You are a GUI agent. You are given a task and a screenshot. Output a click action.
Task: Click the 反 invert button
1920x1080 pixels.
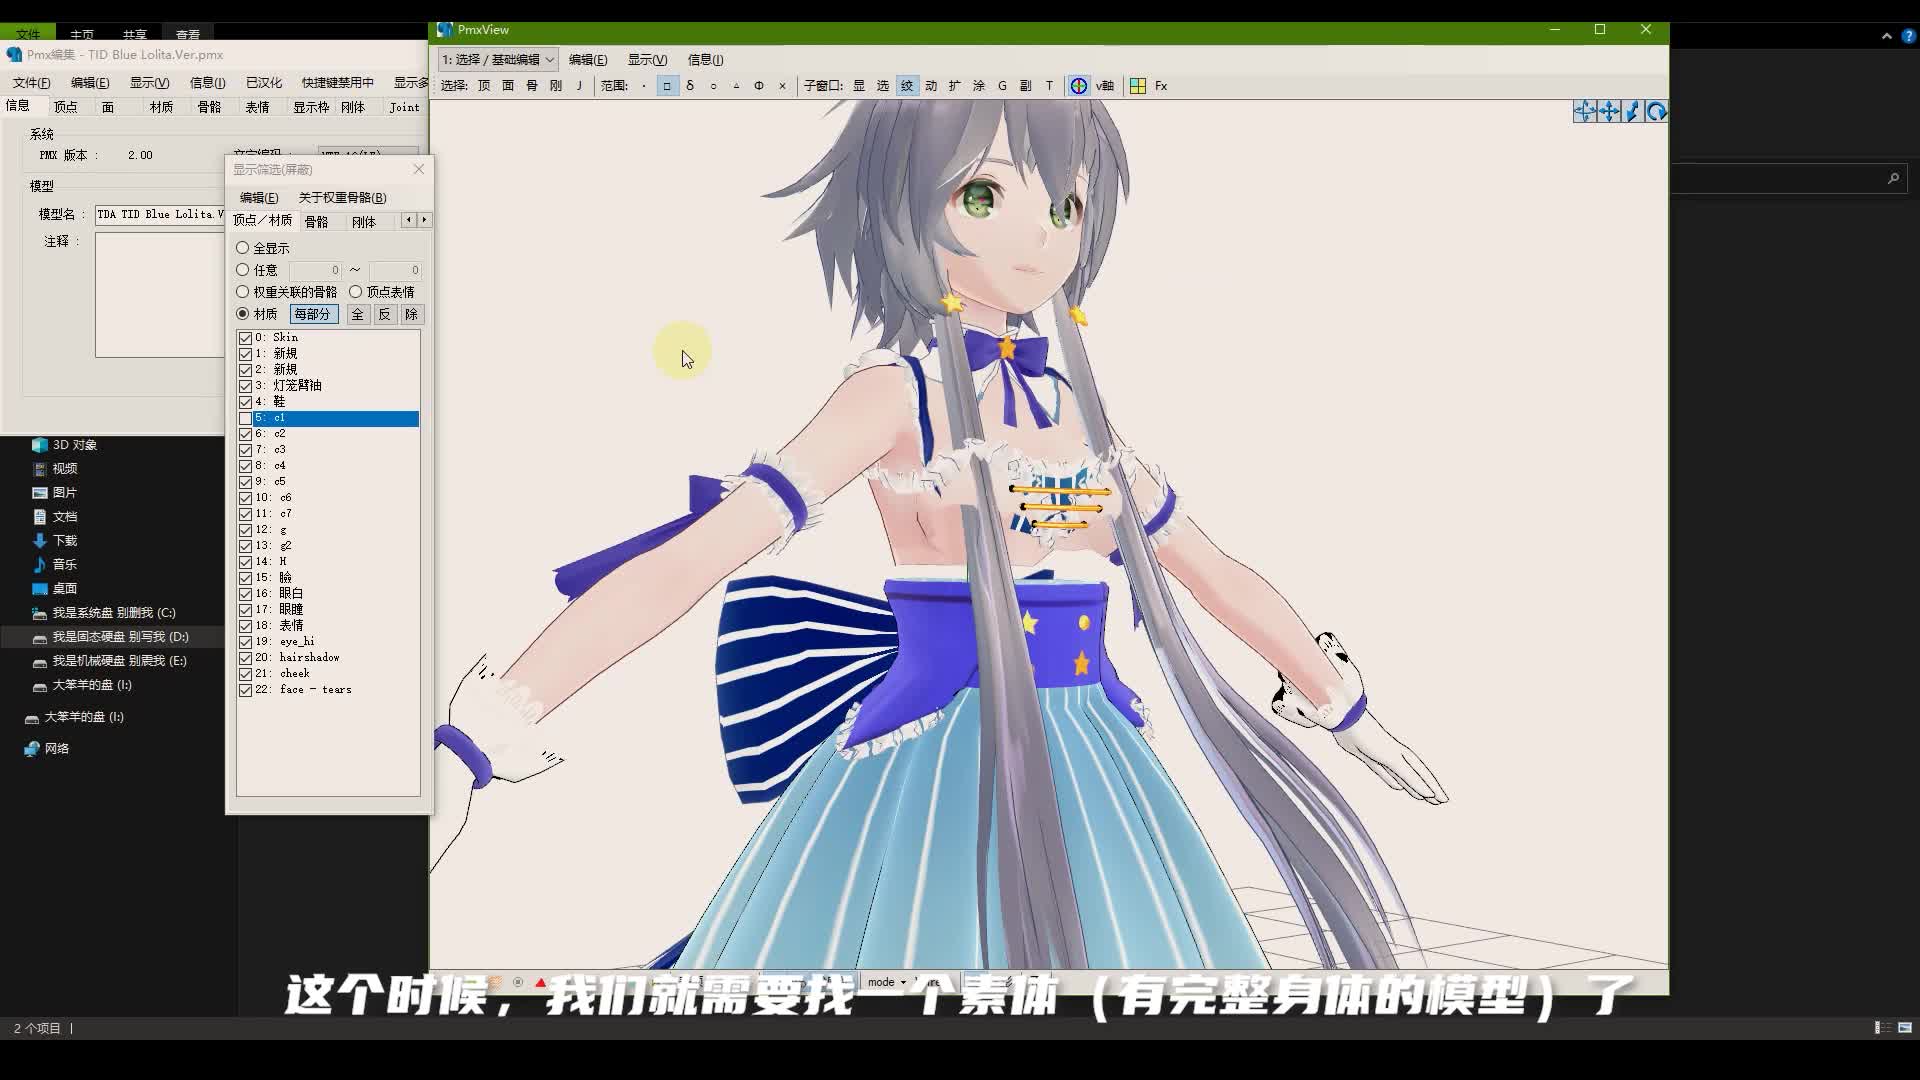tap(384, 315)
